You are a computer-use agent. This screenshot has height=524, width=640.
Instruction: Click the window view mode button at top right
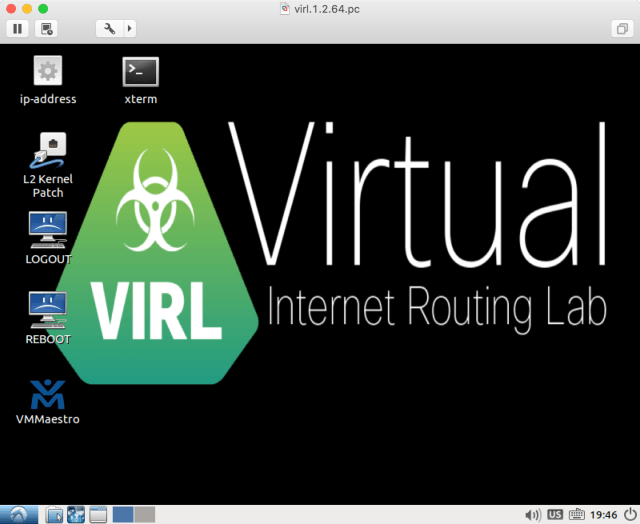(x=622, y=29)
